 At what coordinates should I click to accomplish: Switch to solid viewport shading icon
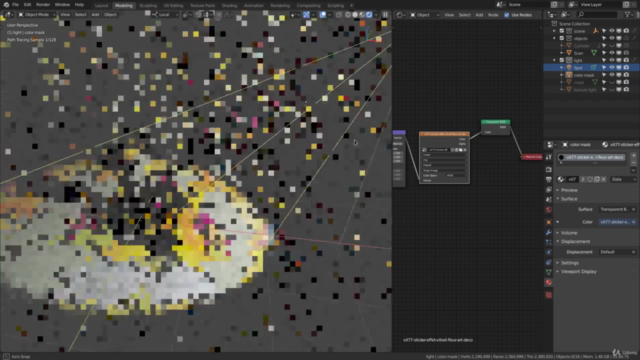click(x=355, y=15)
